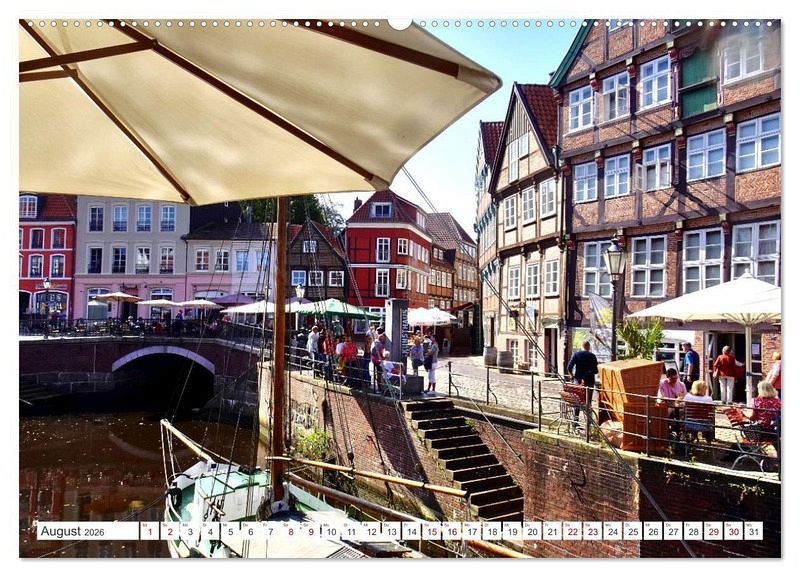
Task: Select date 27 in the calendar strip
Action: click(x=673, y=531)
